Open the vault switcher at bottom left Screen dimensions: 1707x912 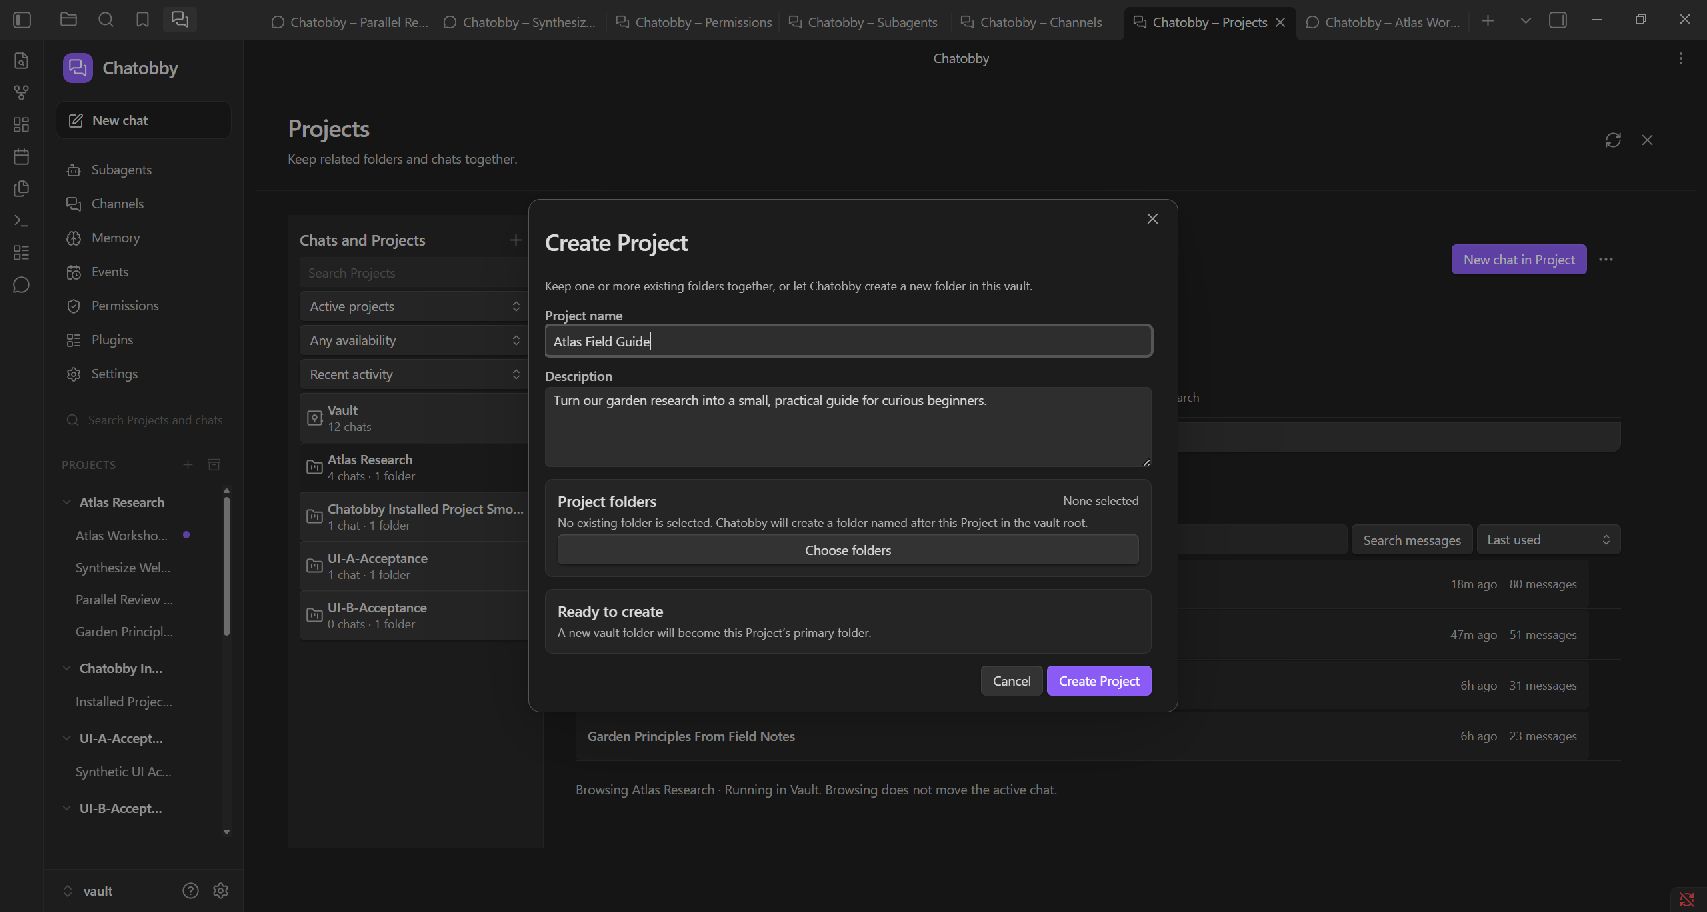88,891
